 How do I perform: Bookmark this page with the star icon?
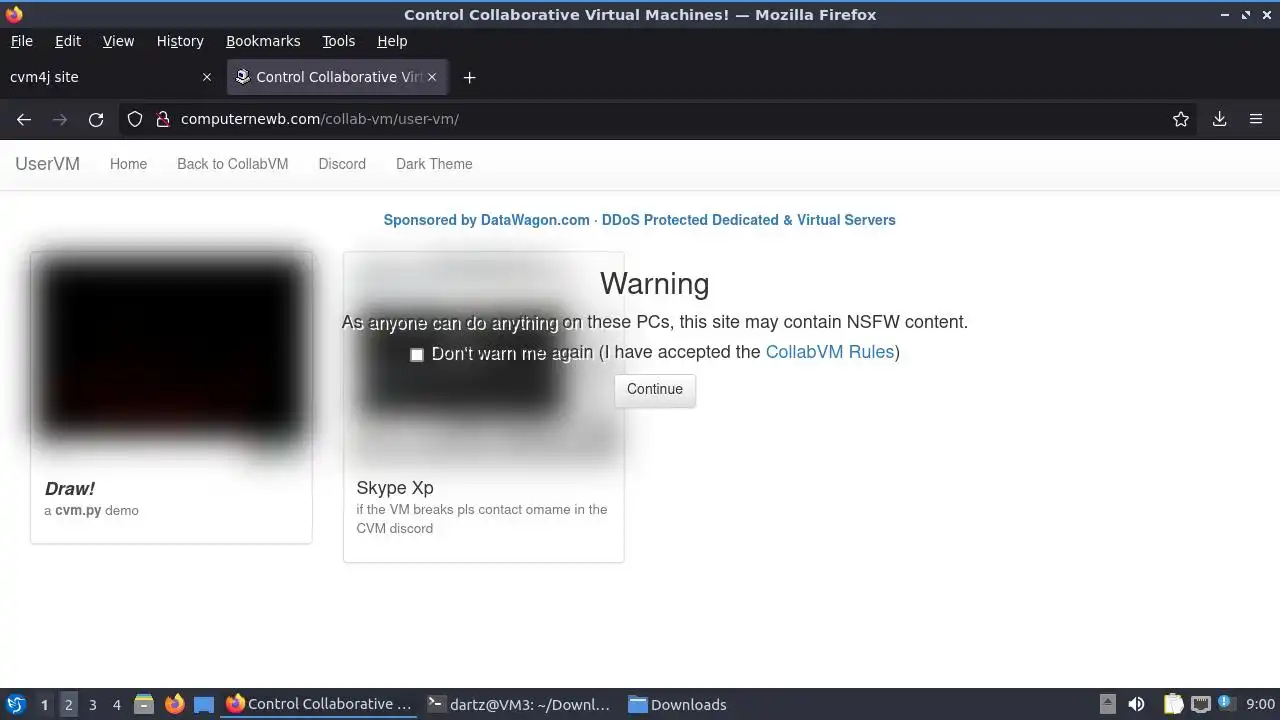tap(1181, 119)
